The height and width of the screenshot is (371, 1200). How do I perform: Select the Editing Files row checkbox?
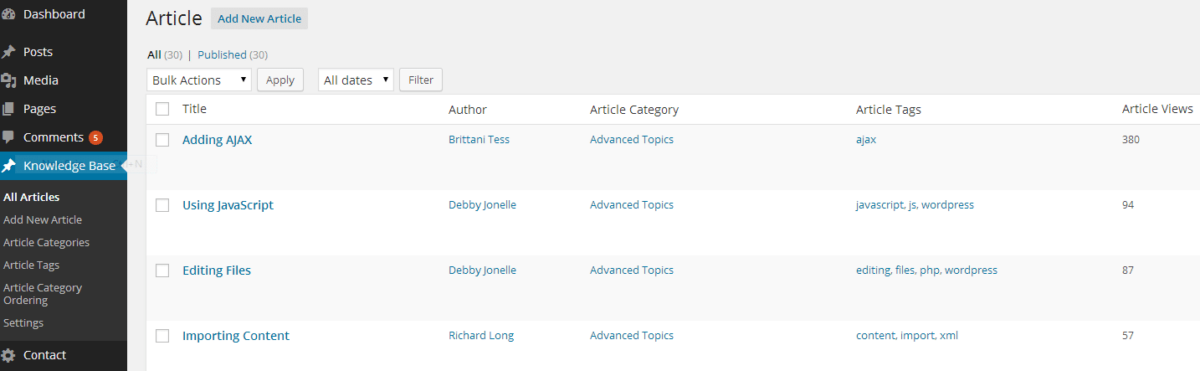pyautogui.click(x=162, y=271)
